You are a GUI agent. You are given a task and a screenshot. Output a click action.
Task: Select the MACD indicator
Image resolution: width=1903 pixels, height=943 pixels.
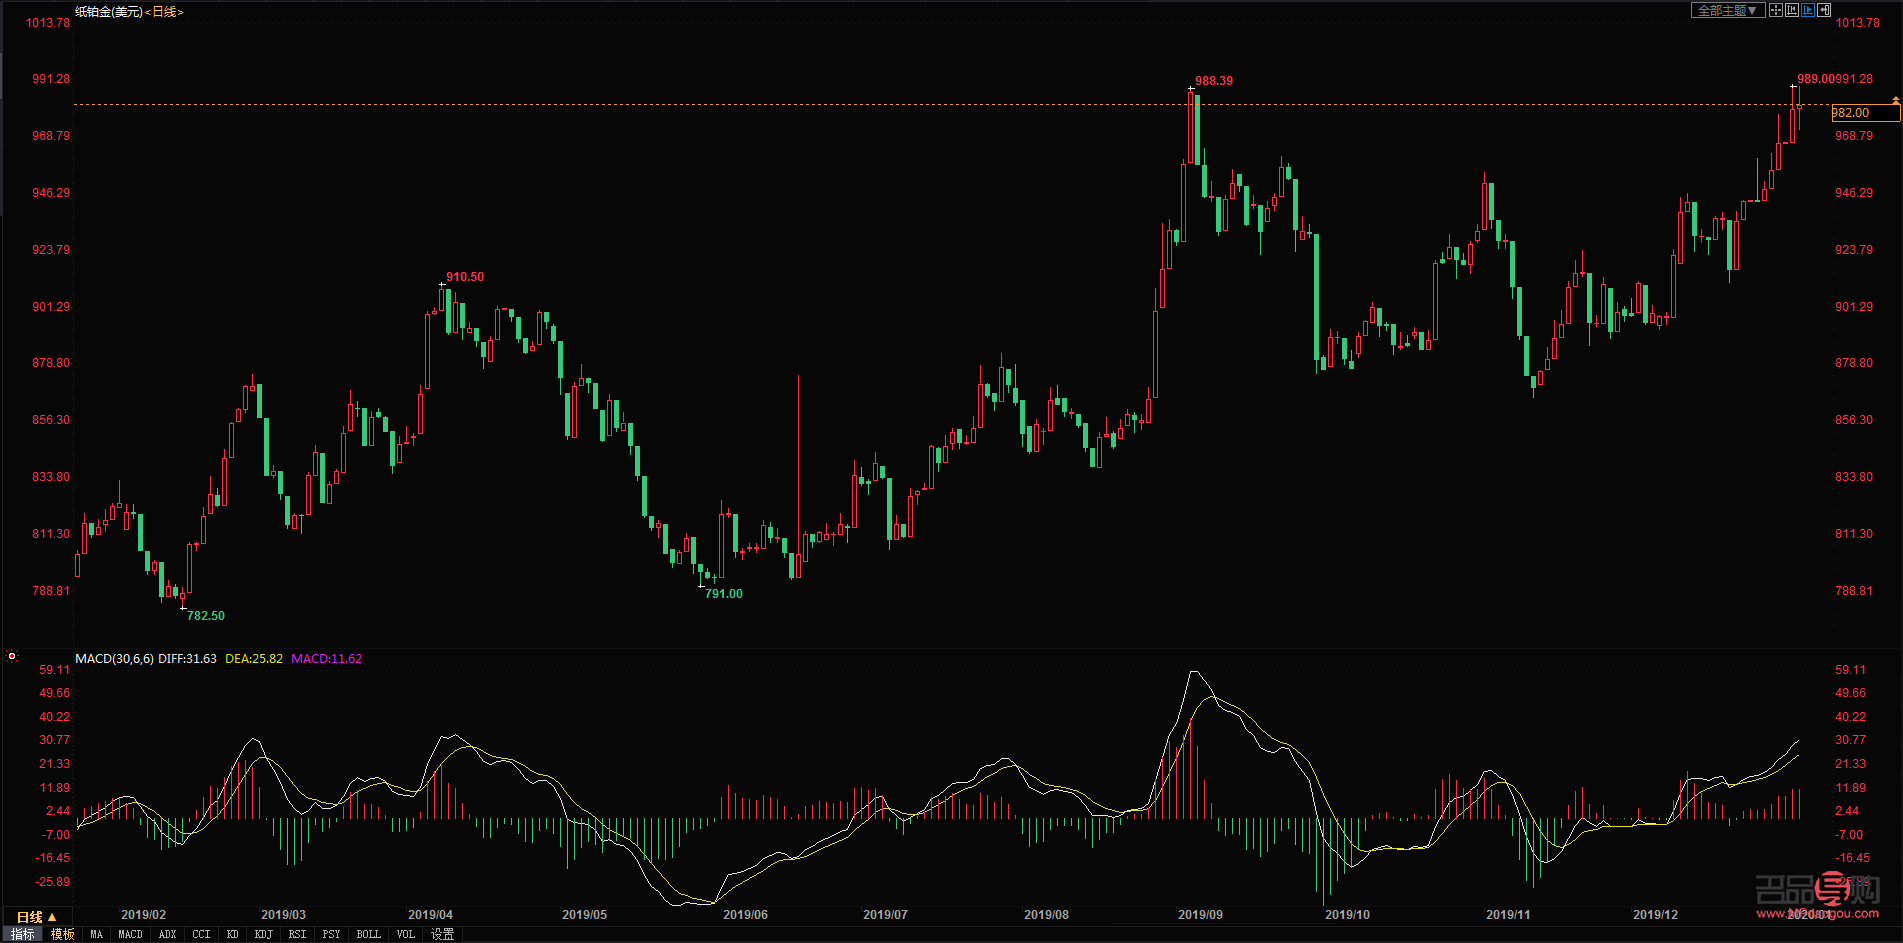coord(130,933)
